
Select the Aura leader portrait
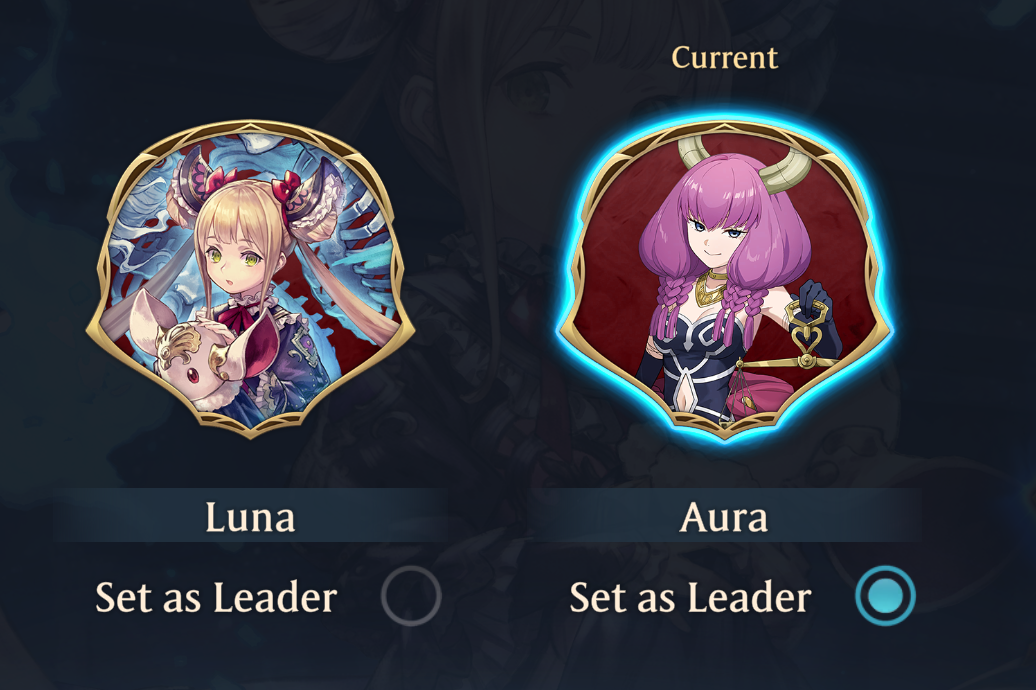(724, 279)
